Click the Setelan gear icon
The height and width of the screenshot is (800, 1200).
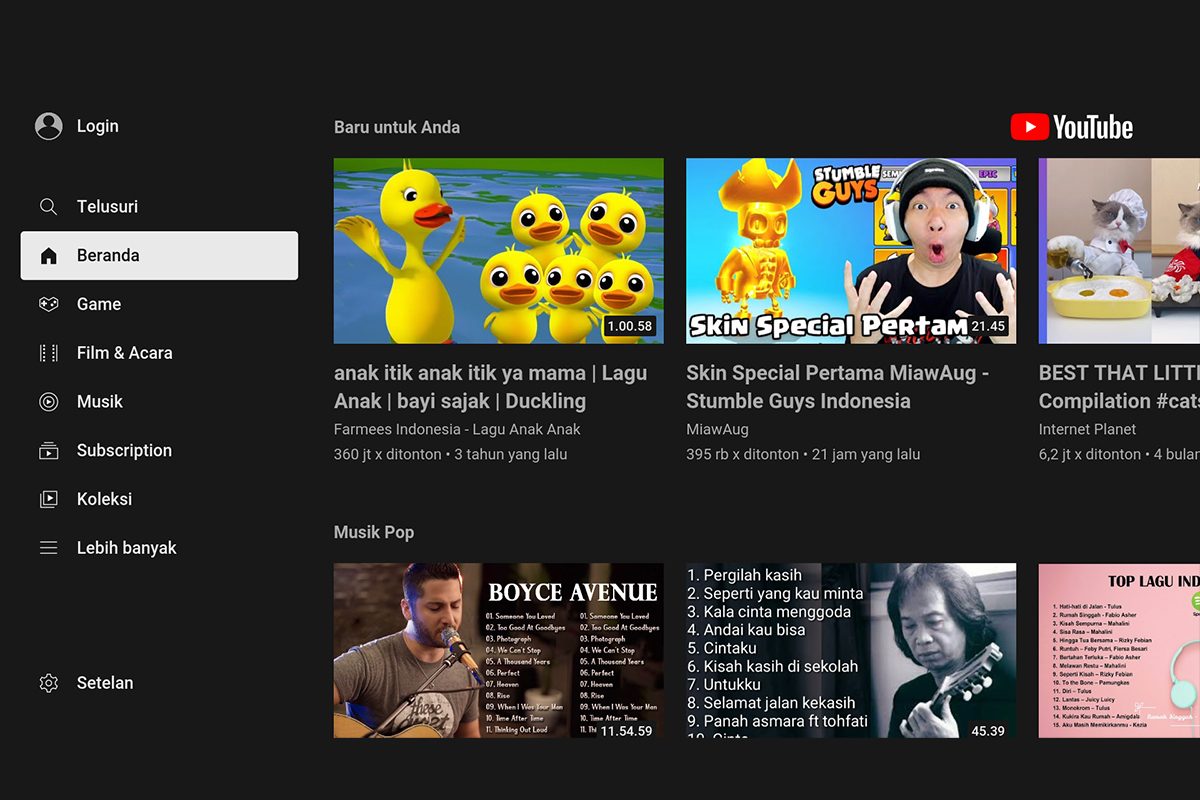(x=48, y=683)
